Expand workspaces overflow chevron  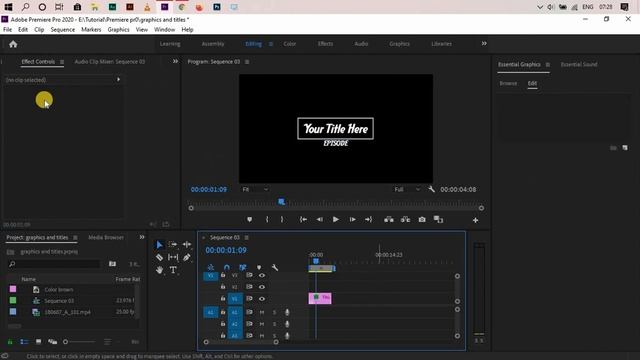pos(484,44)
